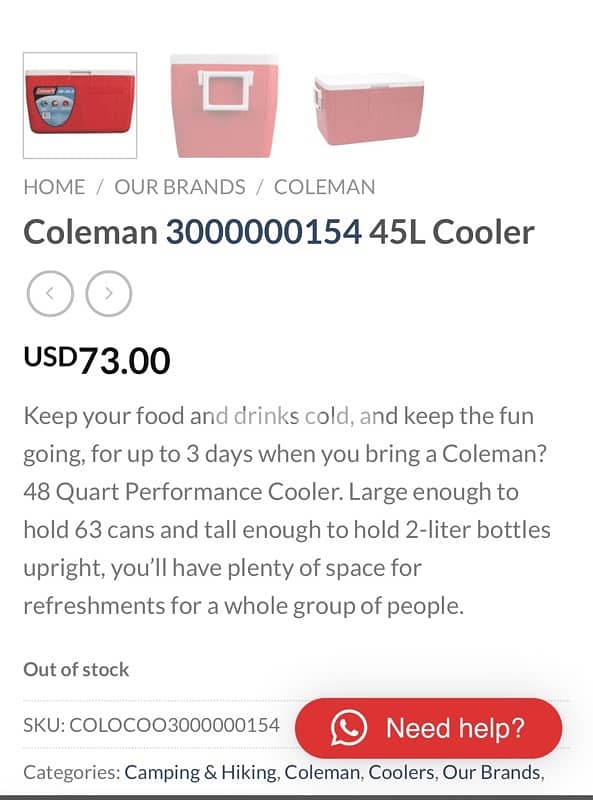Click the Out of stock label
This screenshot has width=593, height=800.
[76, 670]
